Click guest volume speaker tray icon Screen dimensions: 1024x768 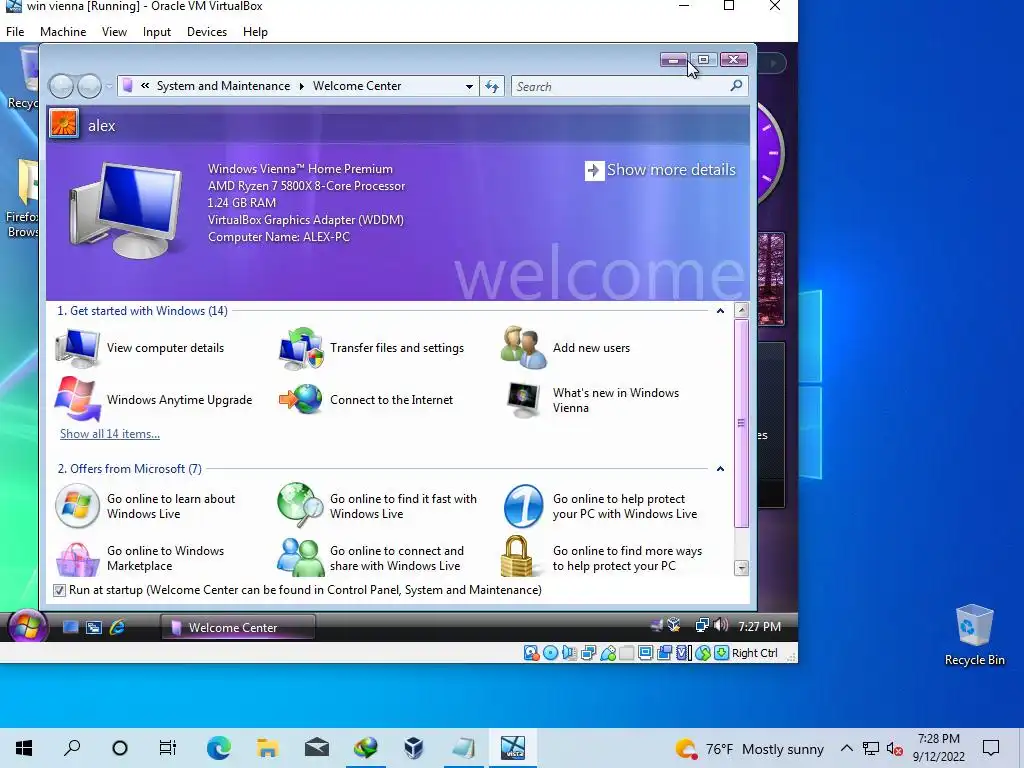click(721, 626)
